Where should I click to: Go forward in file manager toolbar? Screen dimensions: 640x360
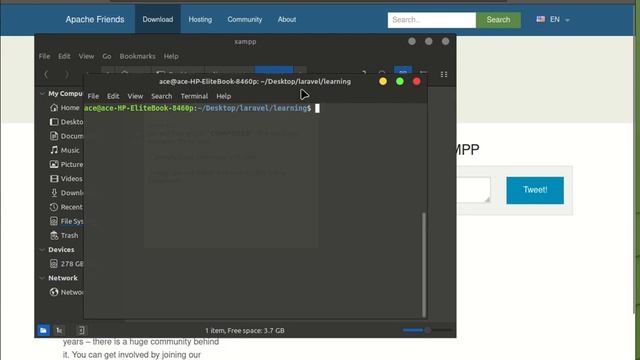(x=67, y=74)
